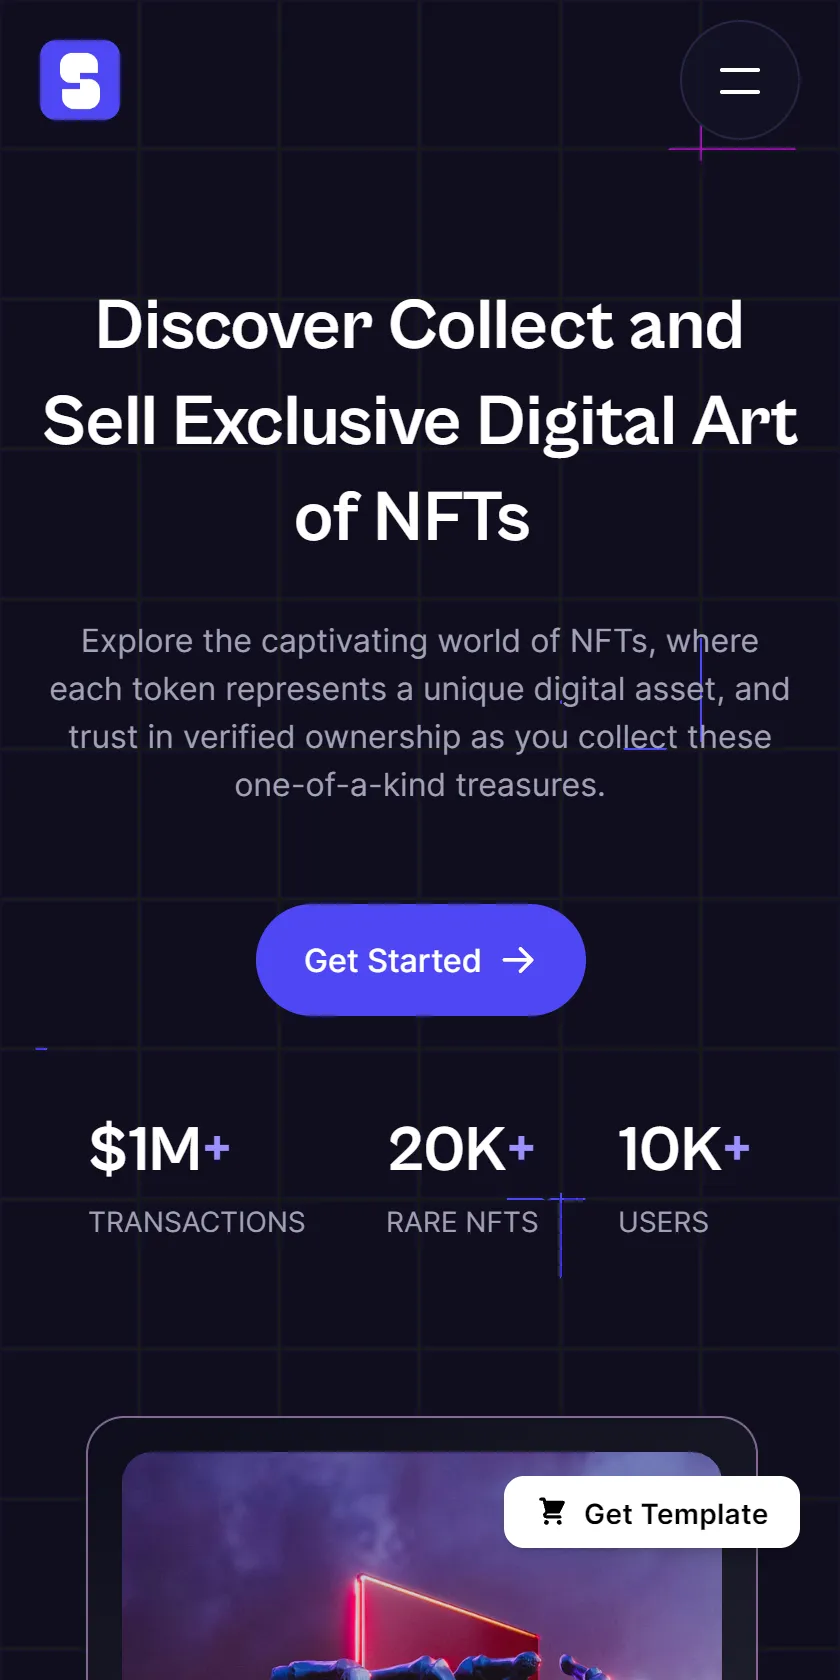Screen dimensions: 840x1680
Task: Click the plus sign after 10K
Action: [737, 1148]
